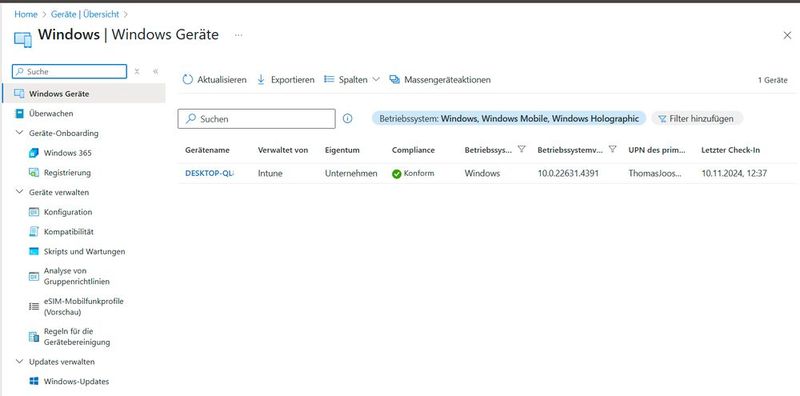The width and height of the screenshot is (800, 396).
Task: Click the Konfiguration sidebar icon
Action: [x=34, y=212]
